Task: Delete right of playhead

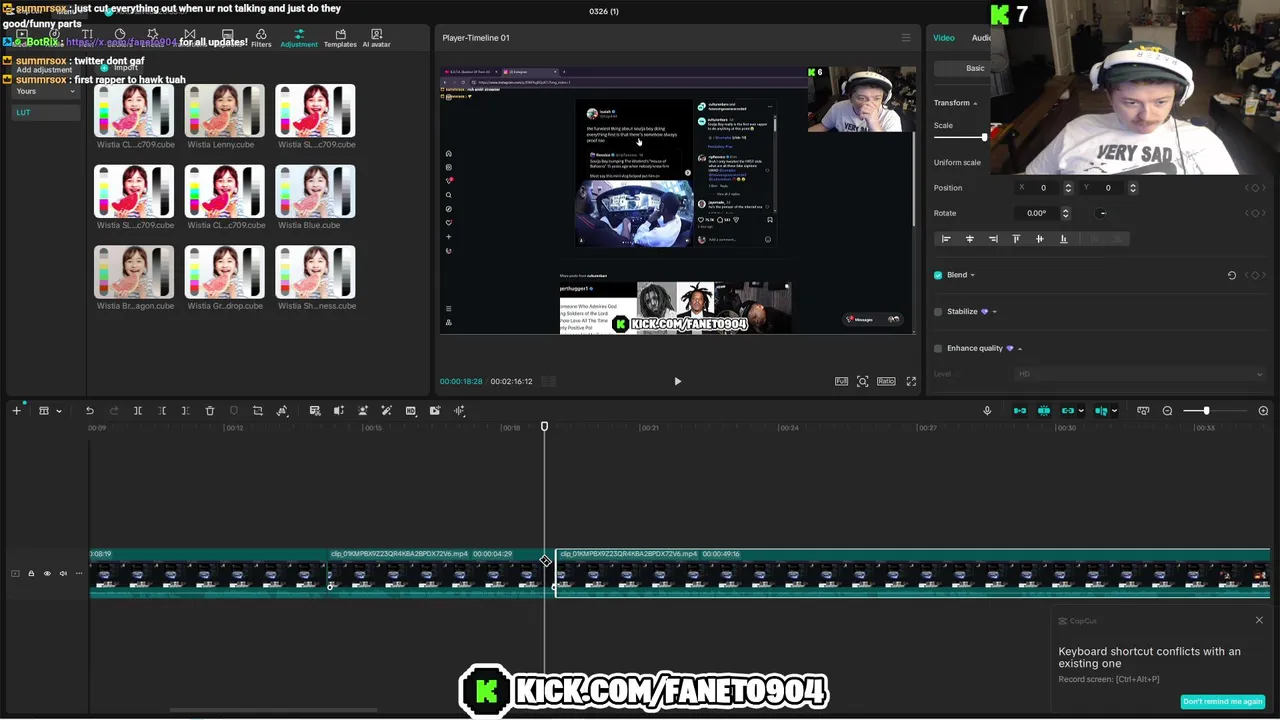Action: (x=186, y=411)
